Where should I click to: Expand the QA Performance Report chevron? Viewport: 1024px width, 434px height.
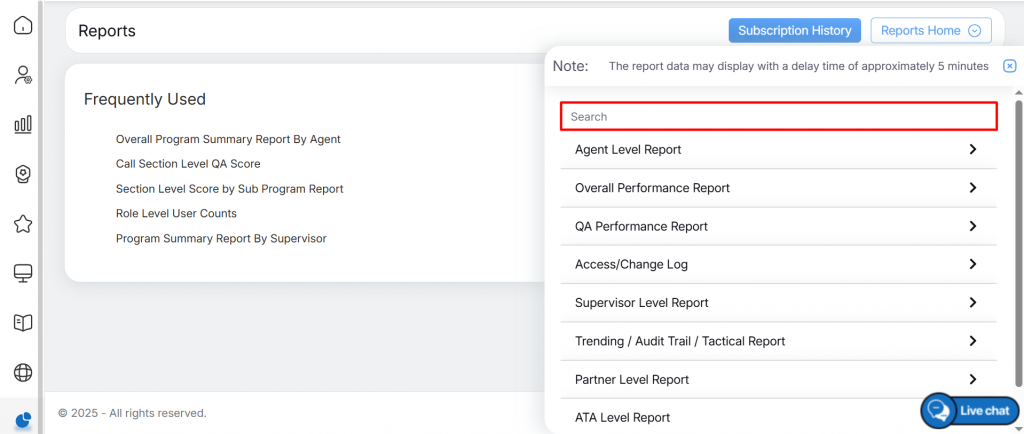point(972,227)
